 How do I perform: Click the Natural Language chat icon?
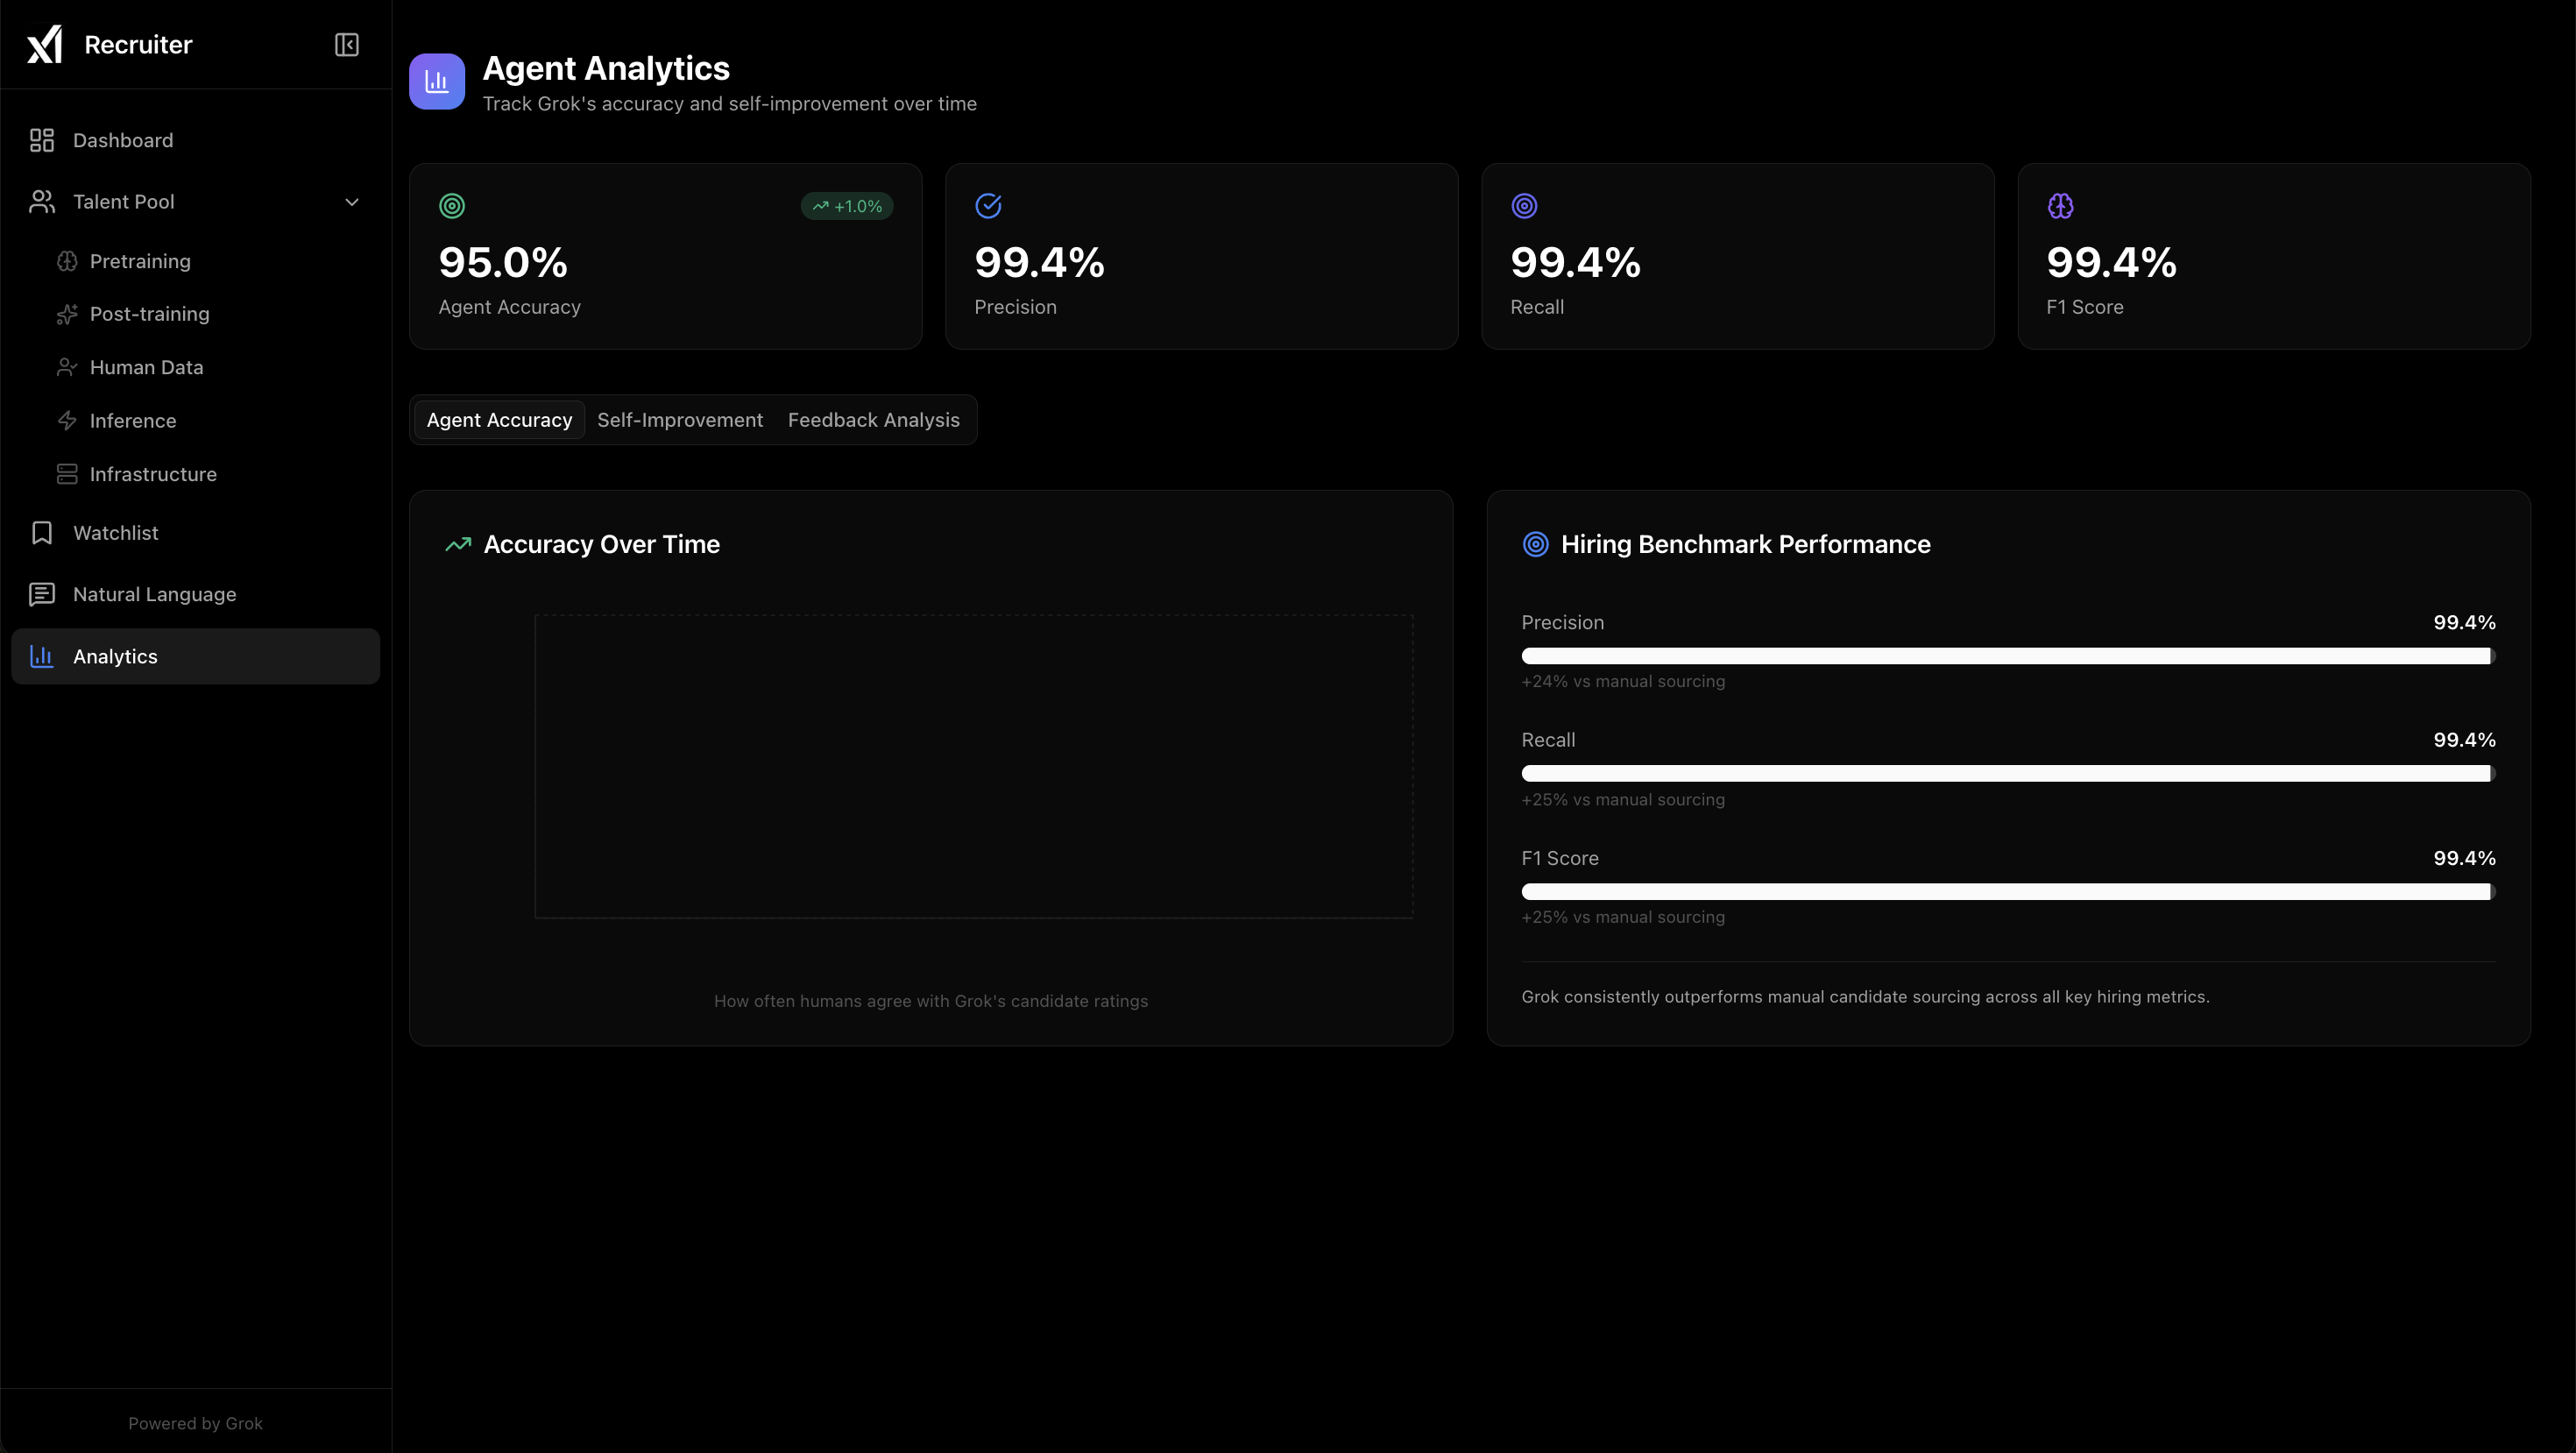[x=42, y=594]
